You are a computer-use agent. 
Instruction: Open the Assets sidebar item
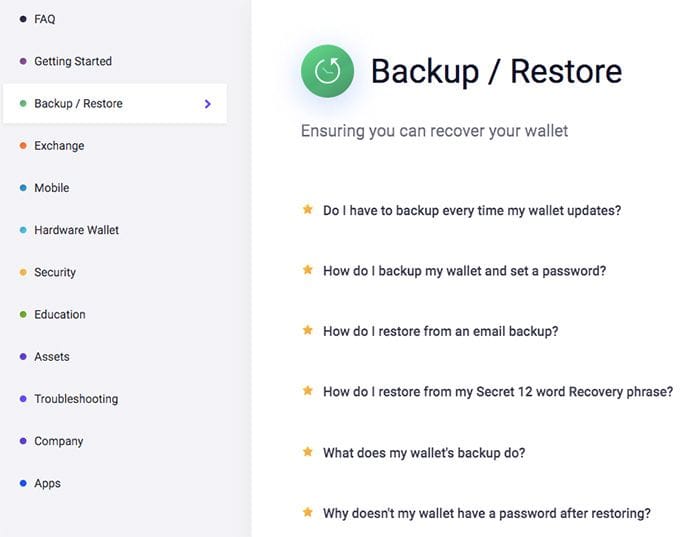pyautogui.click(x=52, y=357)
